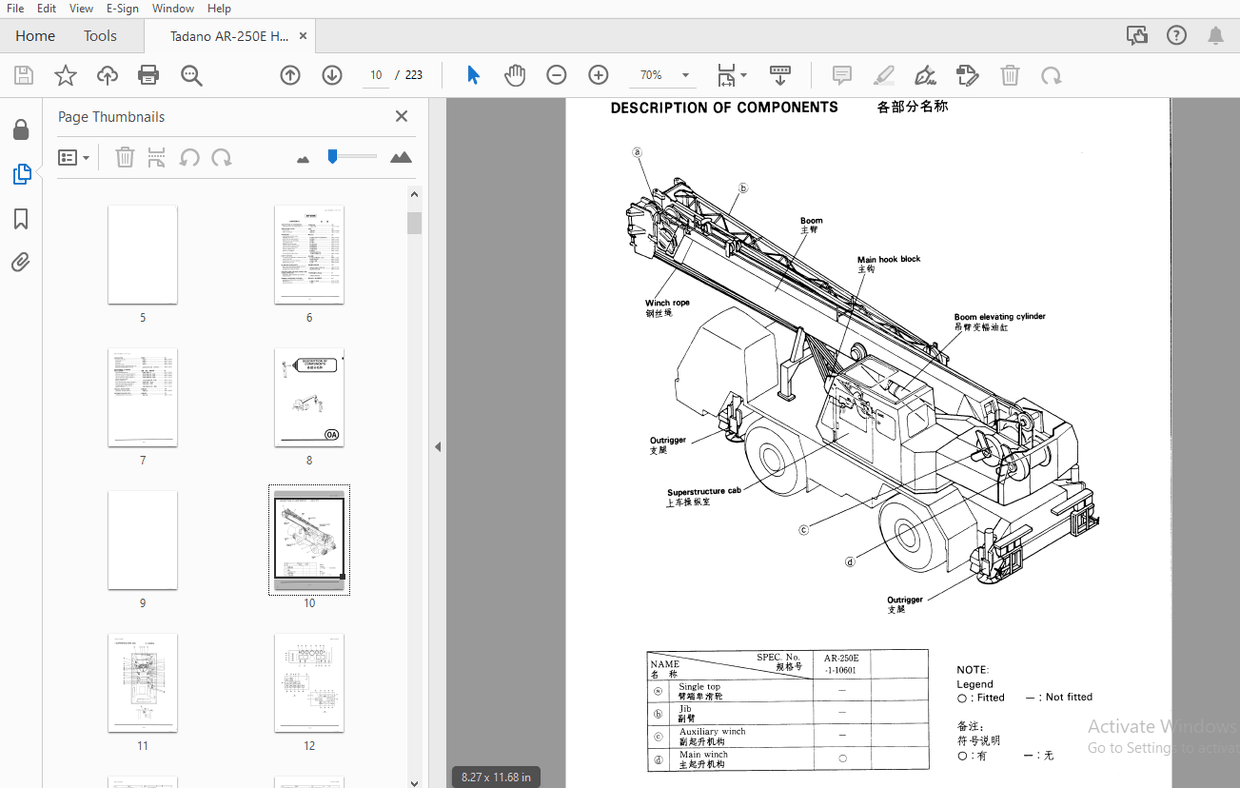Open the E-Sign menu
The height and width of the screenshot is (788, 1240).
122,8
